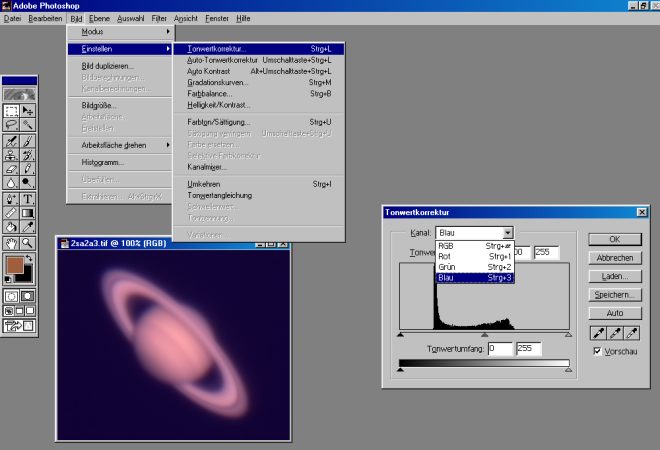The image size is (660, 450).
Task: Select the Type tool in toolbox
Action: (28, 198)
